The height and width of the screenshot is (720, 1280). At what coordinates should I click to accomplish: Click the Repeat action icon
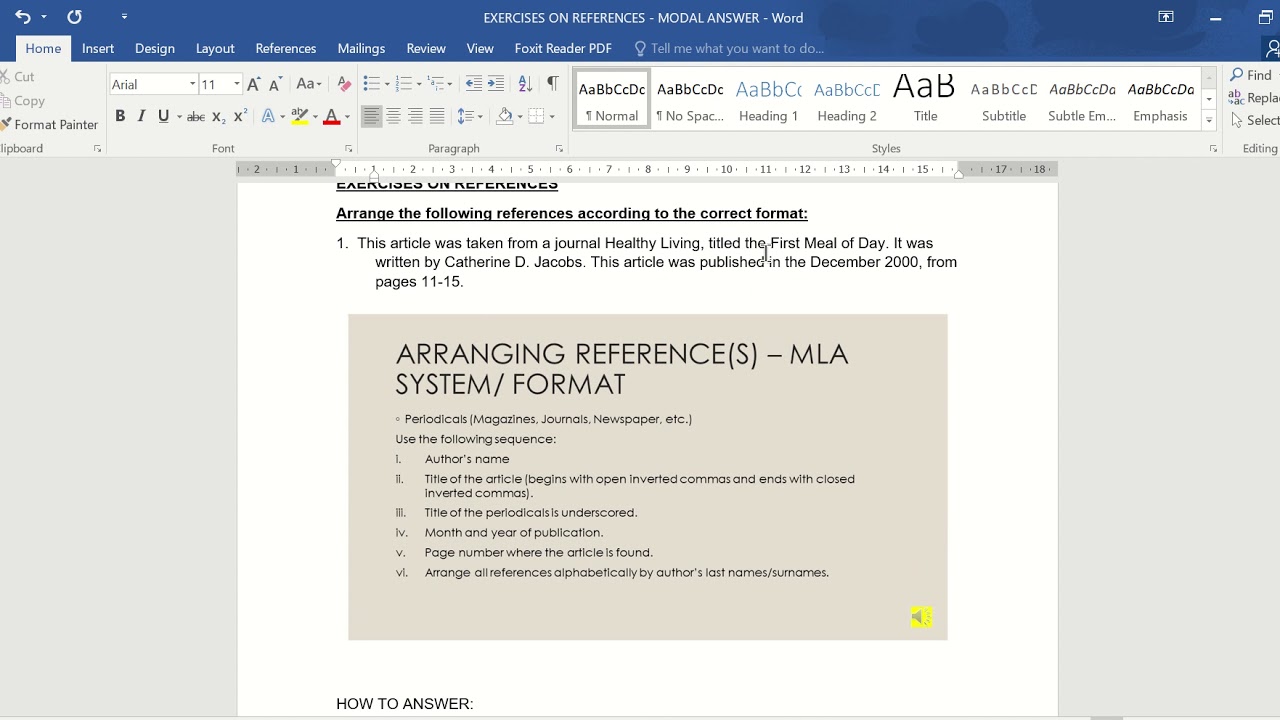[74, 17]
